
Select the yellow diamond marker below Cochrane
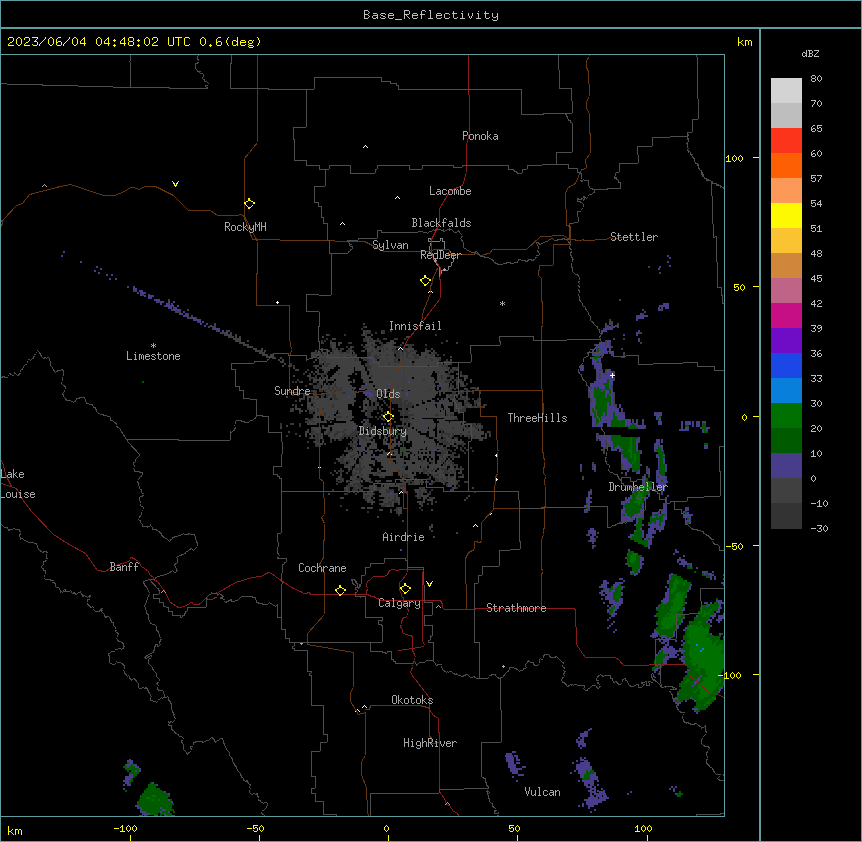[340, 590]
